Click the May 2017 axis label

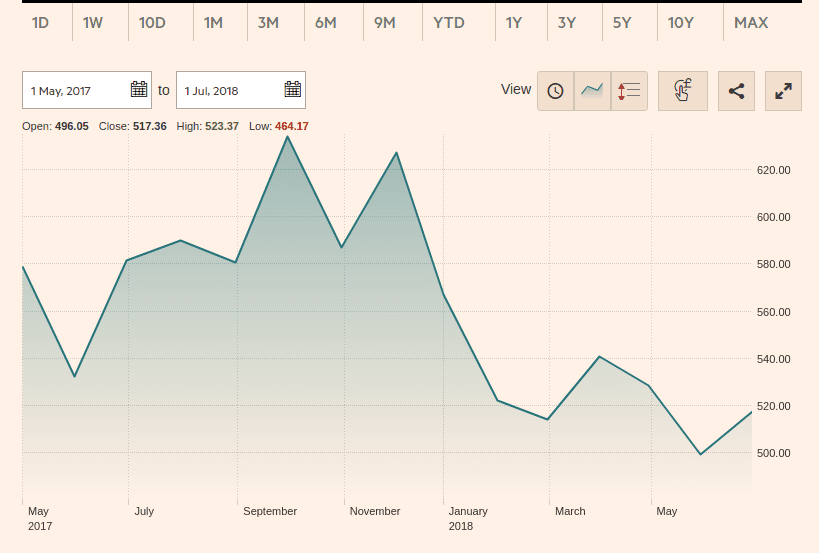[40, 519]
